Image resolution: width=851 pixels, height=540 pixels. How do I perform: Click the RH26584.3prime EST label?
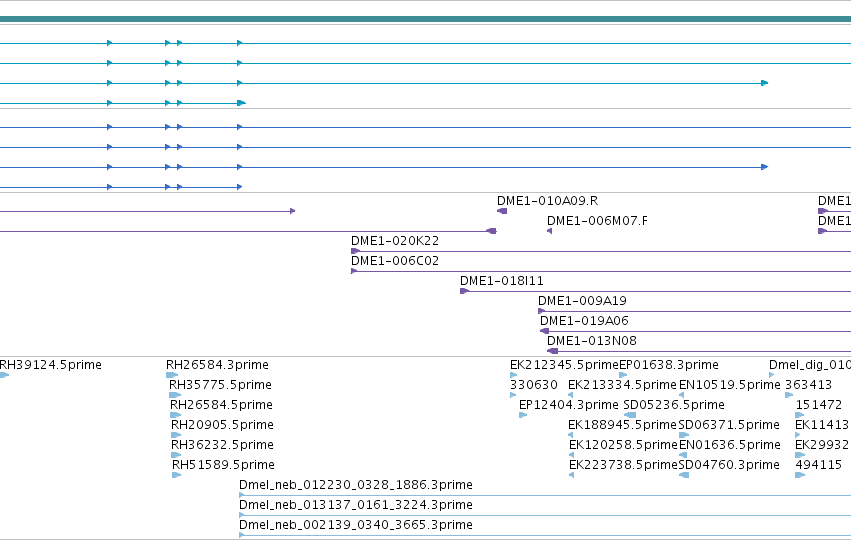pos(217,365)
